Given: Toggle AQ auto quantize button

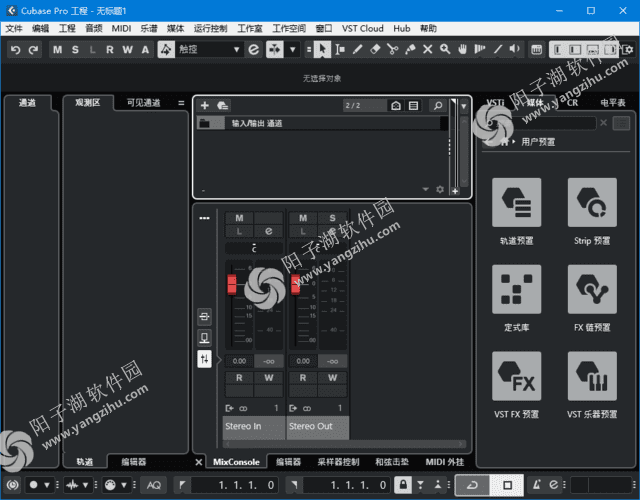Looking at the screenshot, I should click(x=153, y=484).
